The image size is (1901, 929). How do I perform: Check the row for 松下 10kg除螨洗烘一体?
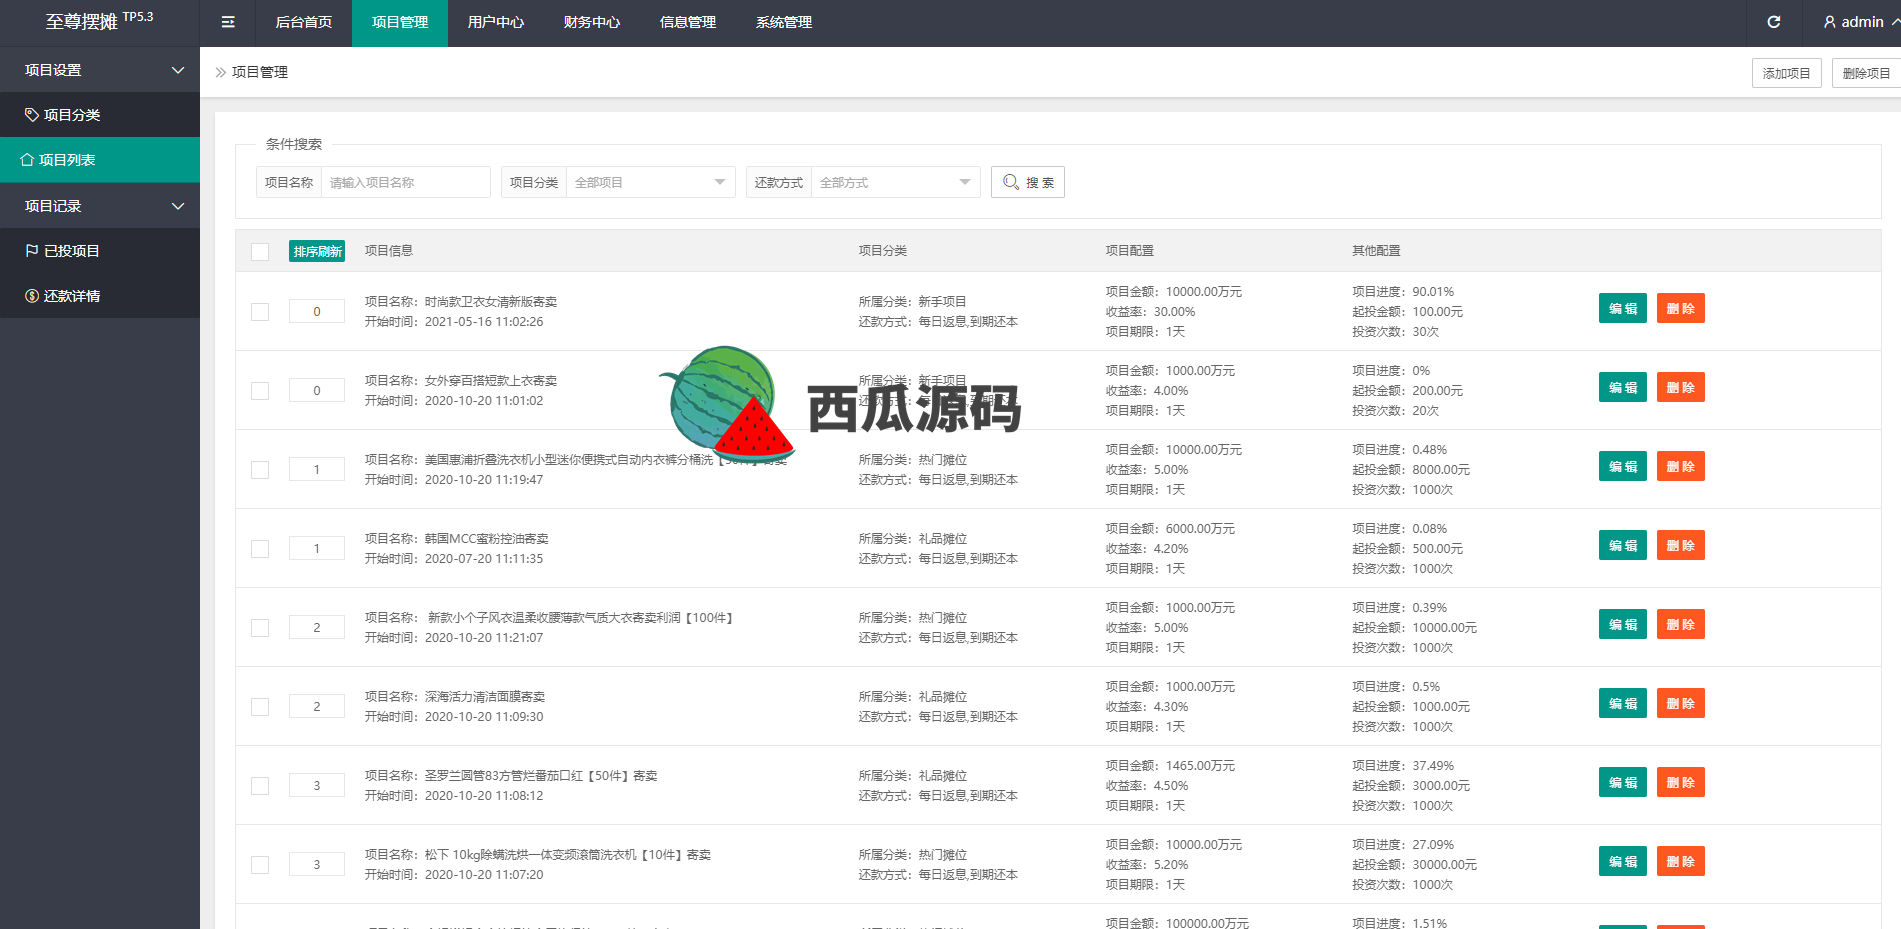(x=260, y=865)
